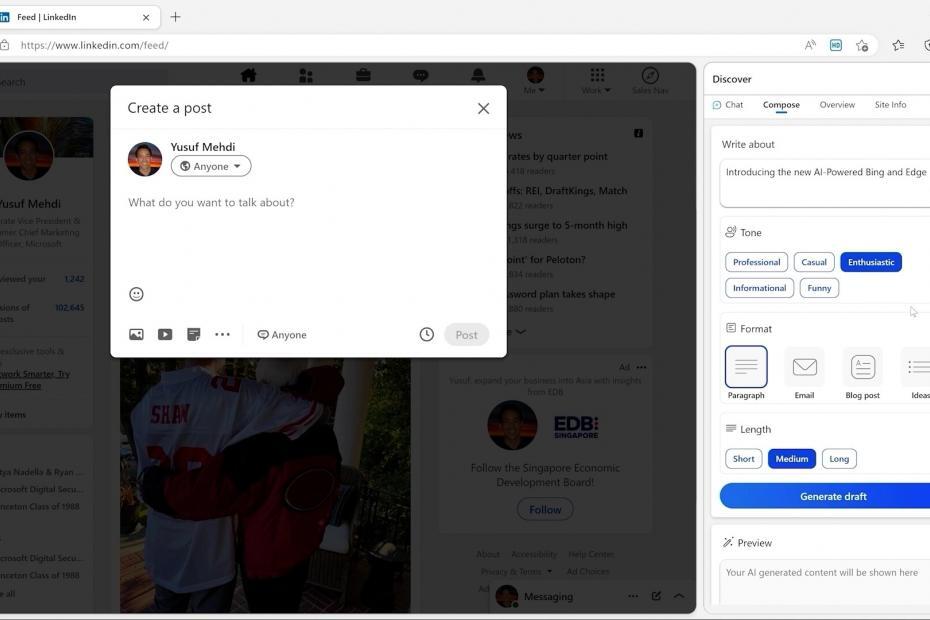
Task: Open the Anyone audience dropdown below Yusuf Mehdi
Action: 210,165
